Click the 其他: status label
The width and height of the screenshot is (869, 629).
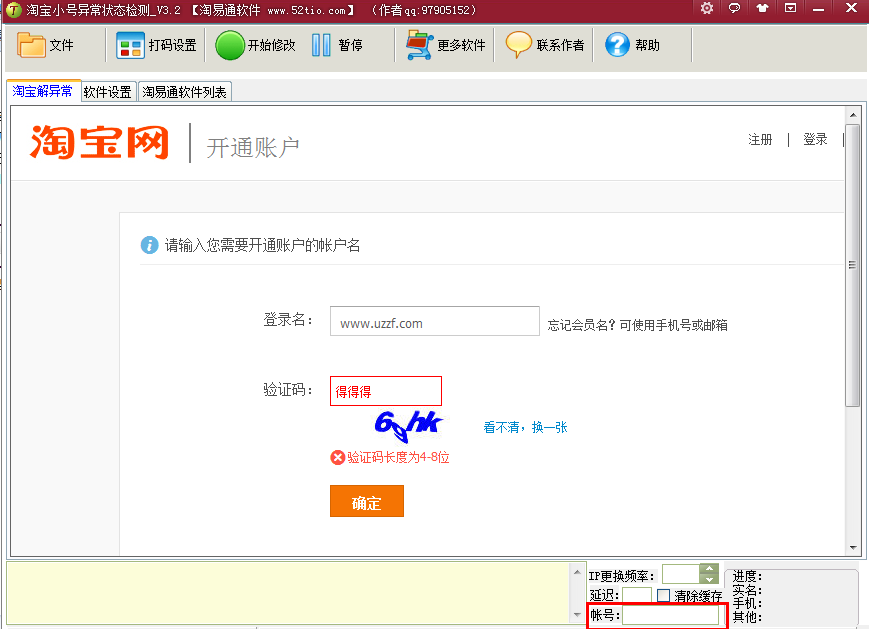coord(747,617)
